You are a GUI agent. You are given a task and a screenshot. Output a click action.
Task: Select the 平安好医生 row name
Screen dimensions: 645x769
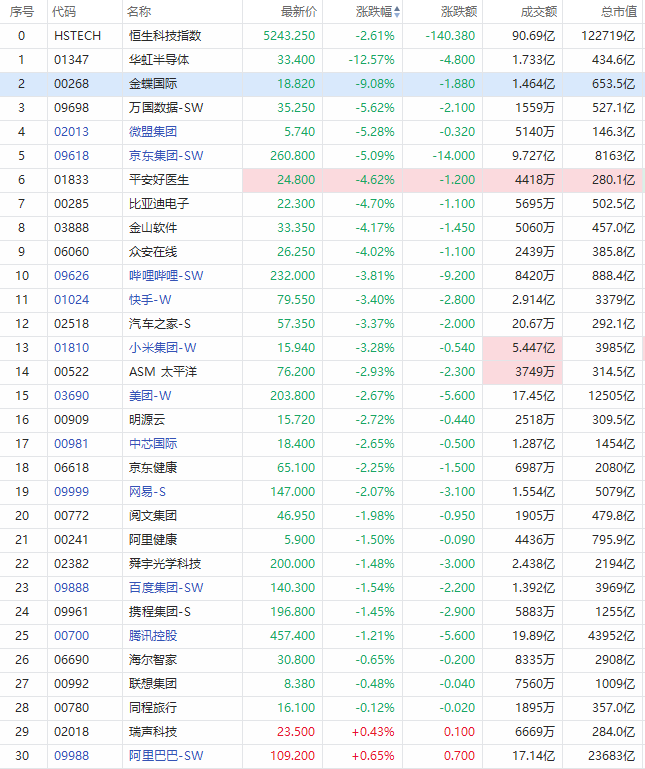point(159,180)
